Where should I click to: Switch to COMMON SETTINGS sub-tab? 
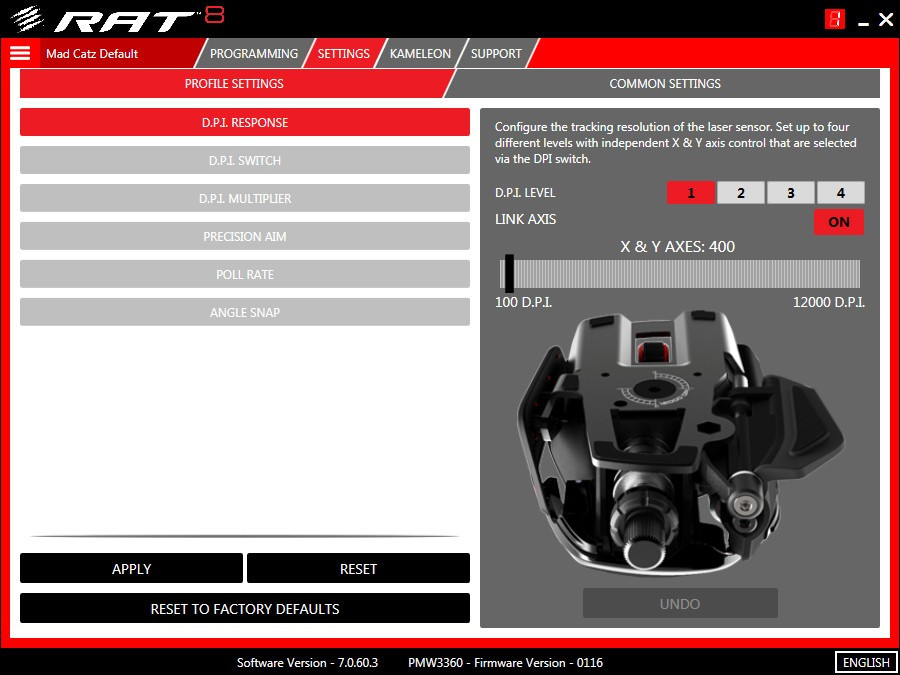(x=665, y=84)
